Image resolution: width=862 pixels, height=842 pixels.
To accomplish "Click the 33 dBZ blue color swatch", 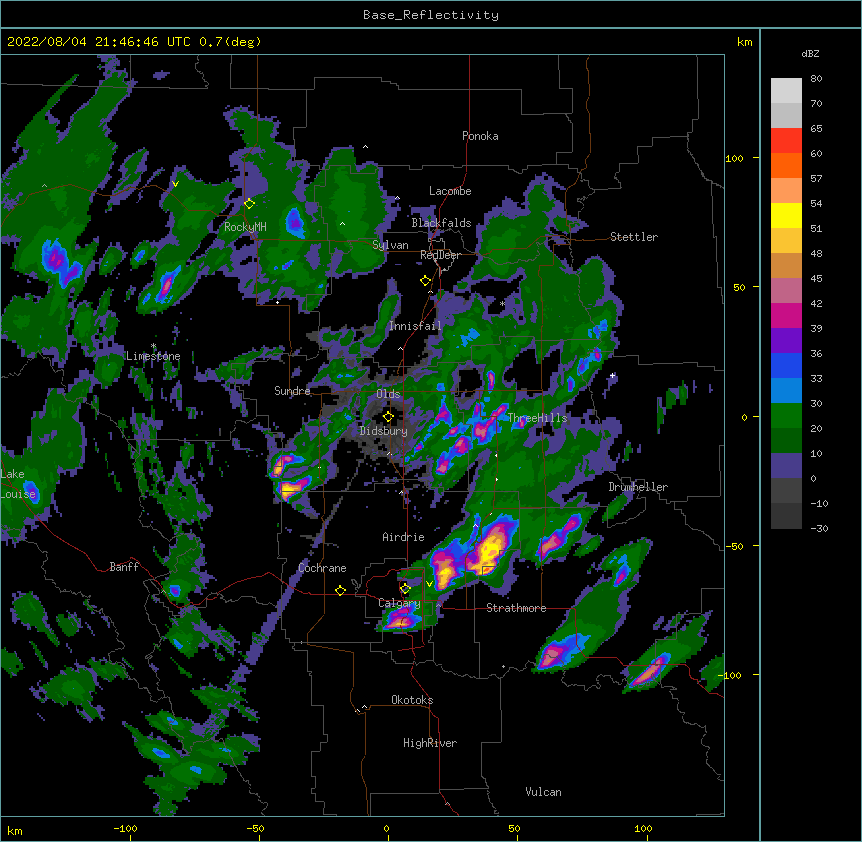I will [786, 391].
